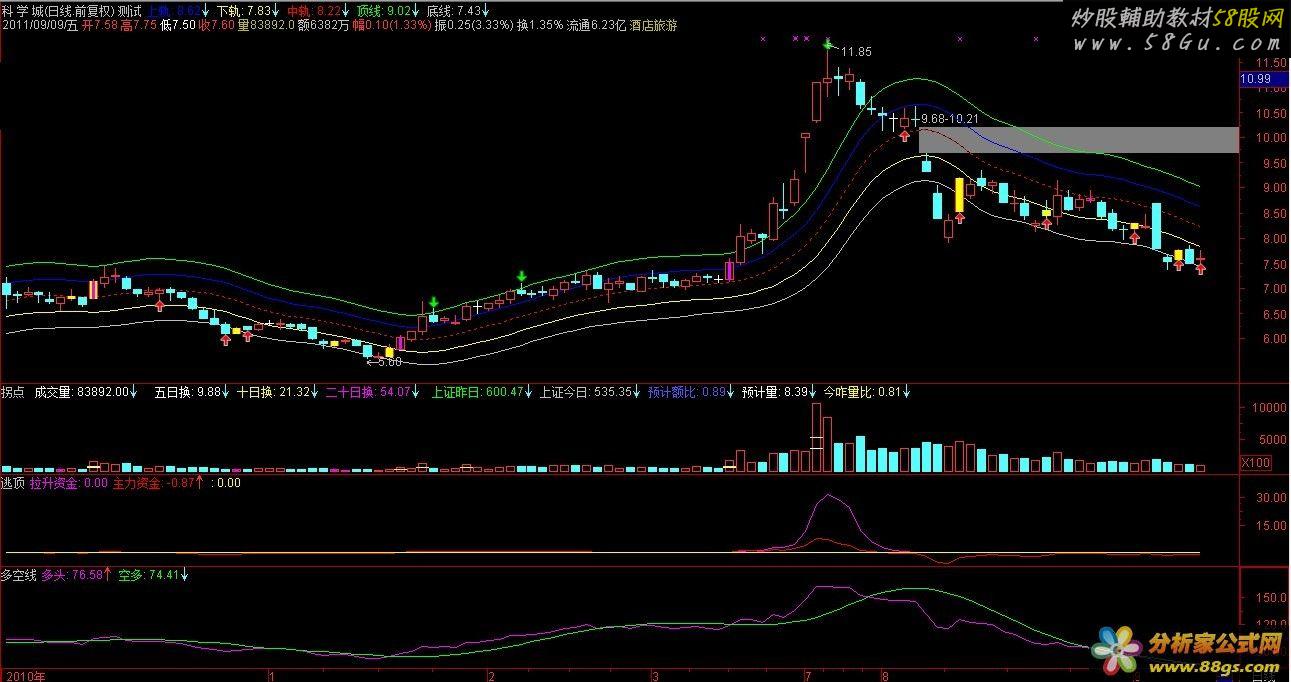Viewport: 1291px width, 682px height.
Task: Click the gray gap zone rectangle
Action: (1078, 139)
